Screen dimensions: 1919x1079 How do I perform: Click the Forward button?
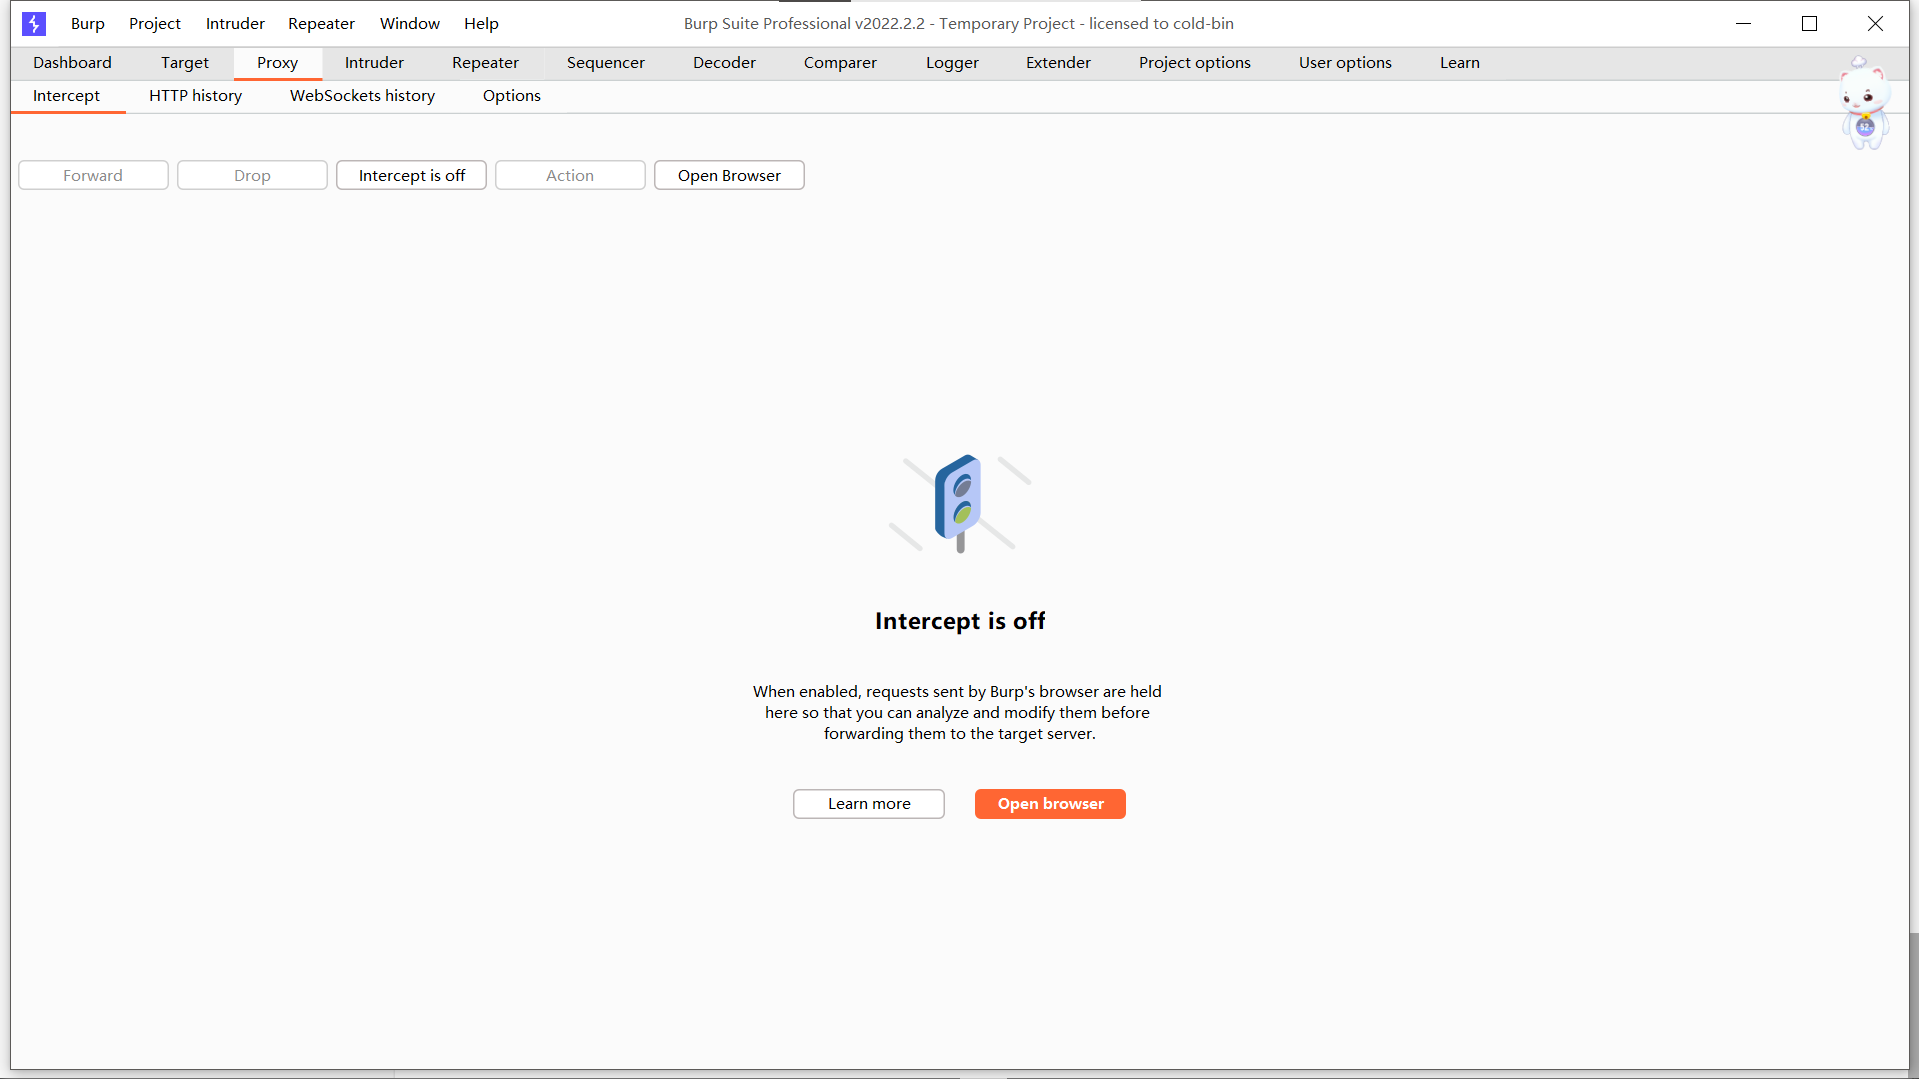(93, 175)
